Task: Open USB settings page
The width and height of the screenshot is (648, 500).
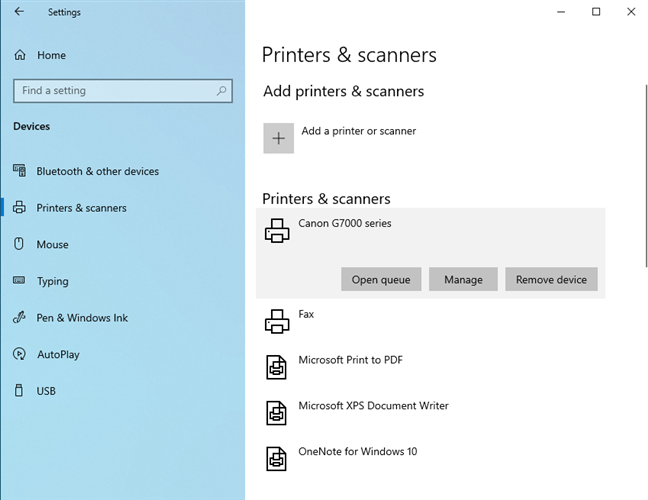Action: 46,391
